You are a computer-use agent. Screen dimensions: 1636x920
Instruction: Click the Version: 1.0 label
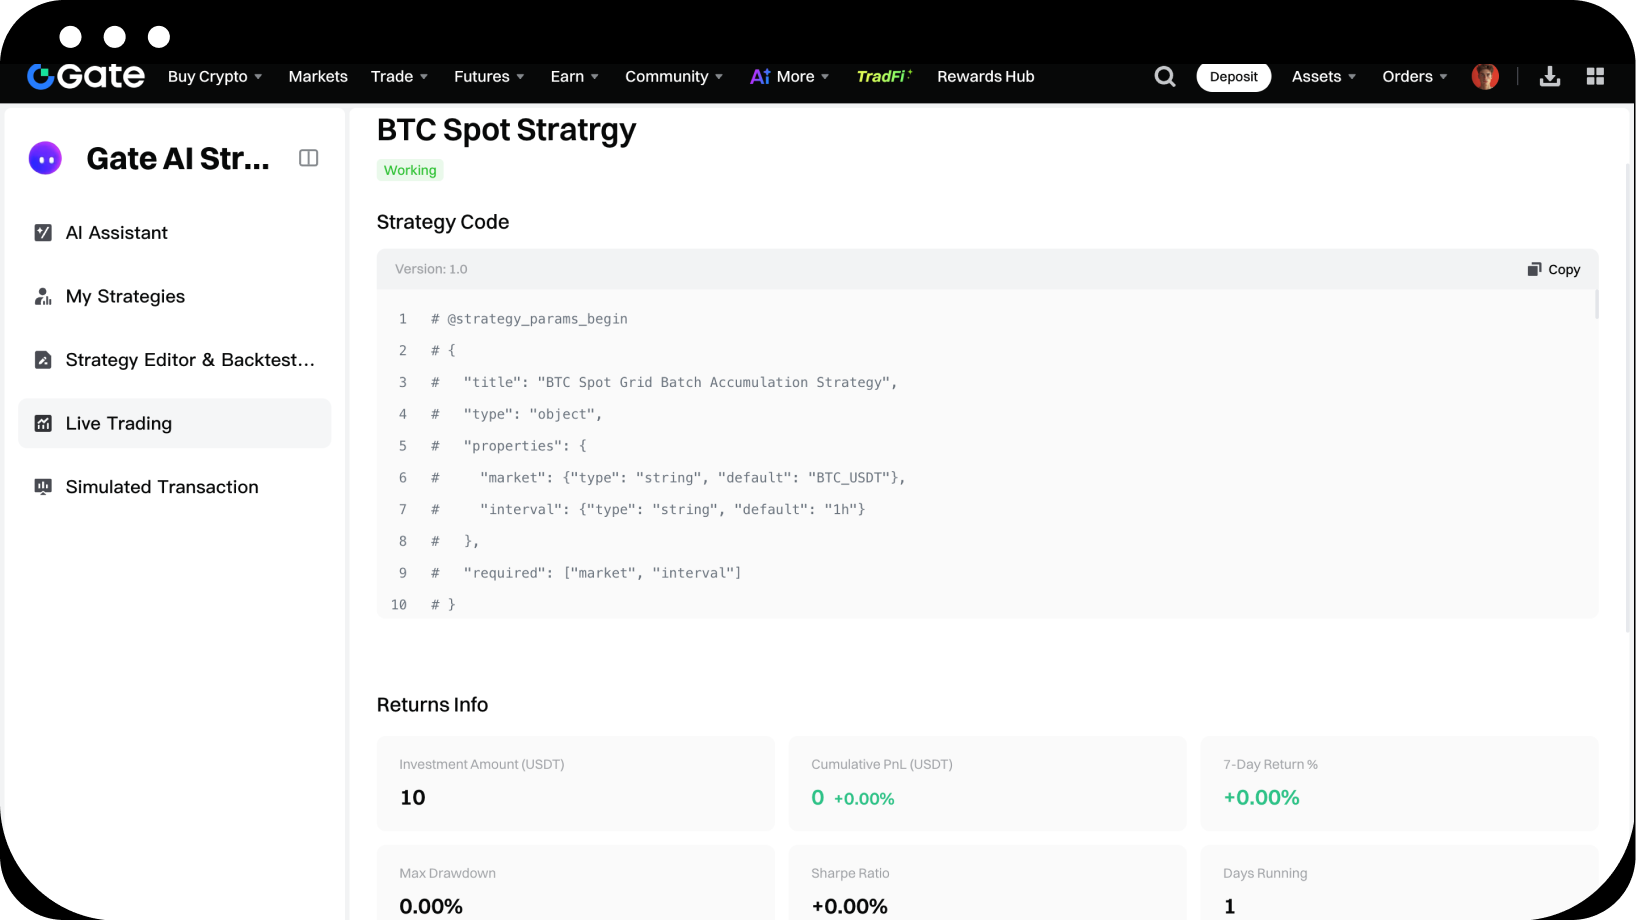(x=431, y=270)
